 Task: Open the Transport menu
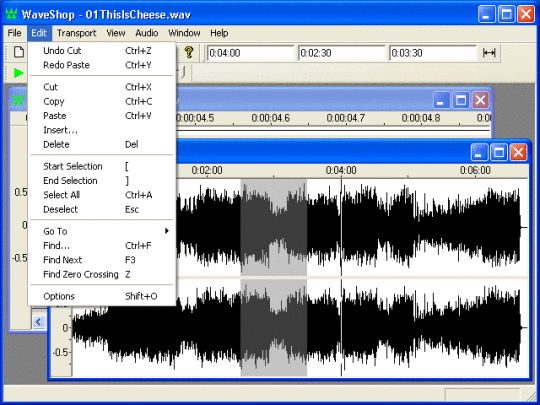(x=76, y=33)
